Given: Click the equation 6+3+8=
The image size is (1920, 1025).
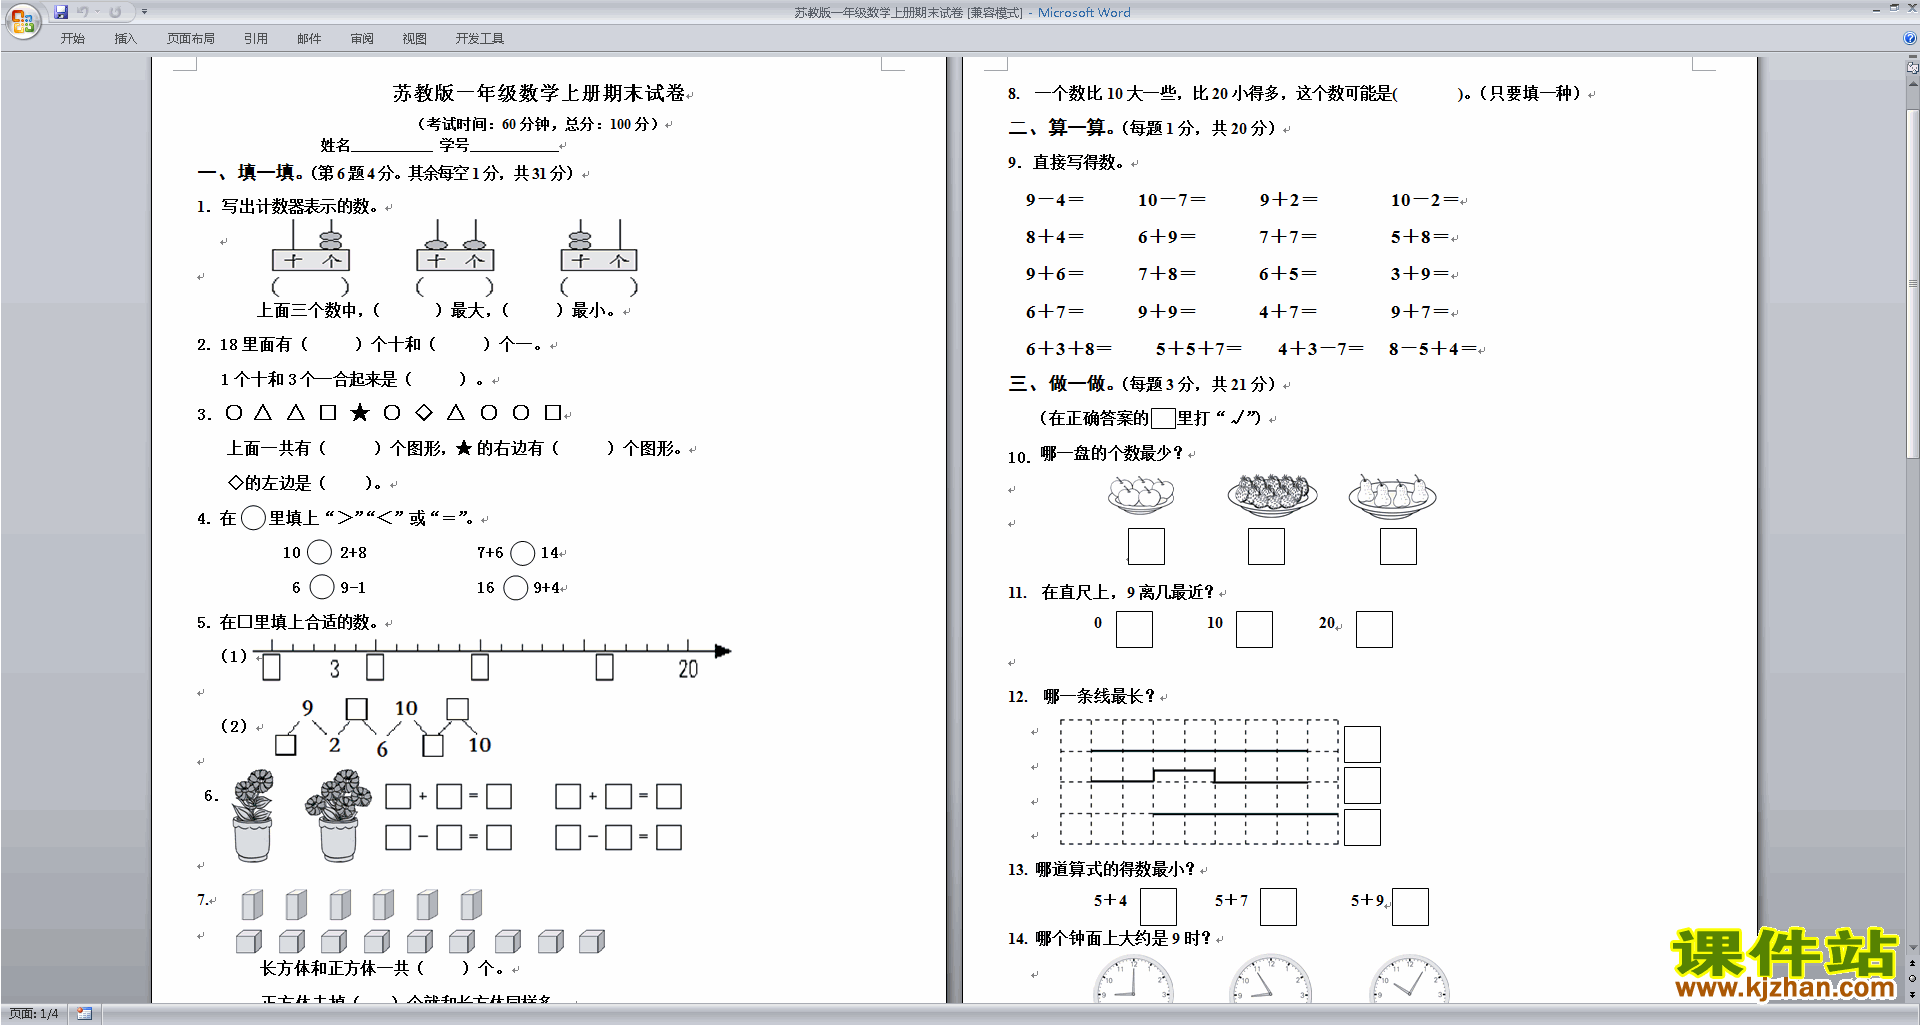Looking at the screenshot, I should (1068, 349).
